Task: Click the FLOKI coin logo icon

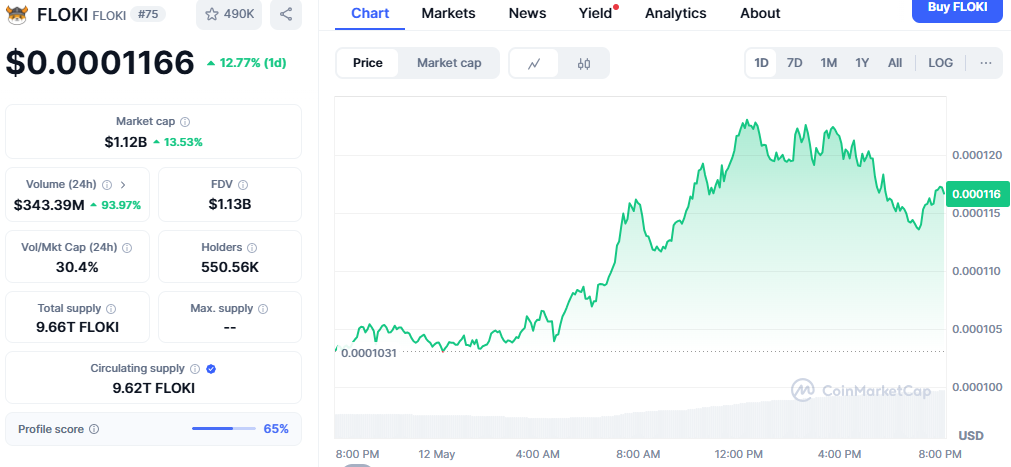Action: pos(17,14)
